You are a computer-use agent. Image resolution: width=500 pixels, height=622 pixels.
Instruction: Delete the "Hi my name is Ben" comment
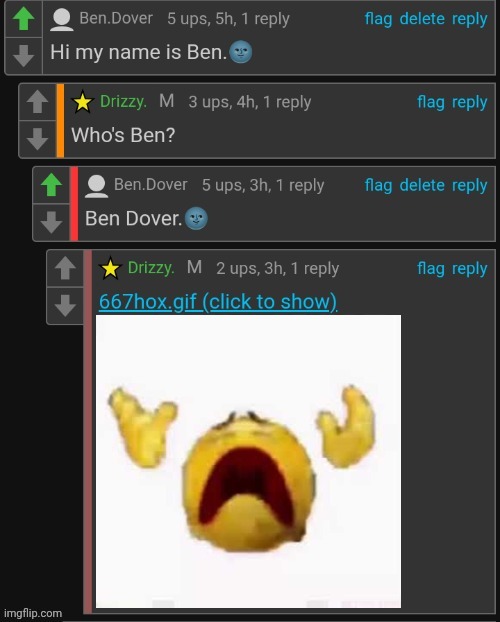pyautogui.click(x=422, y=19)
